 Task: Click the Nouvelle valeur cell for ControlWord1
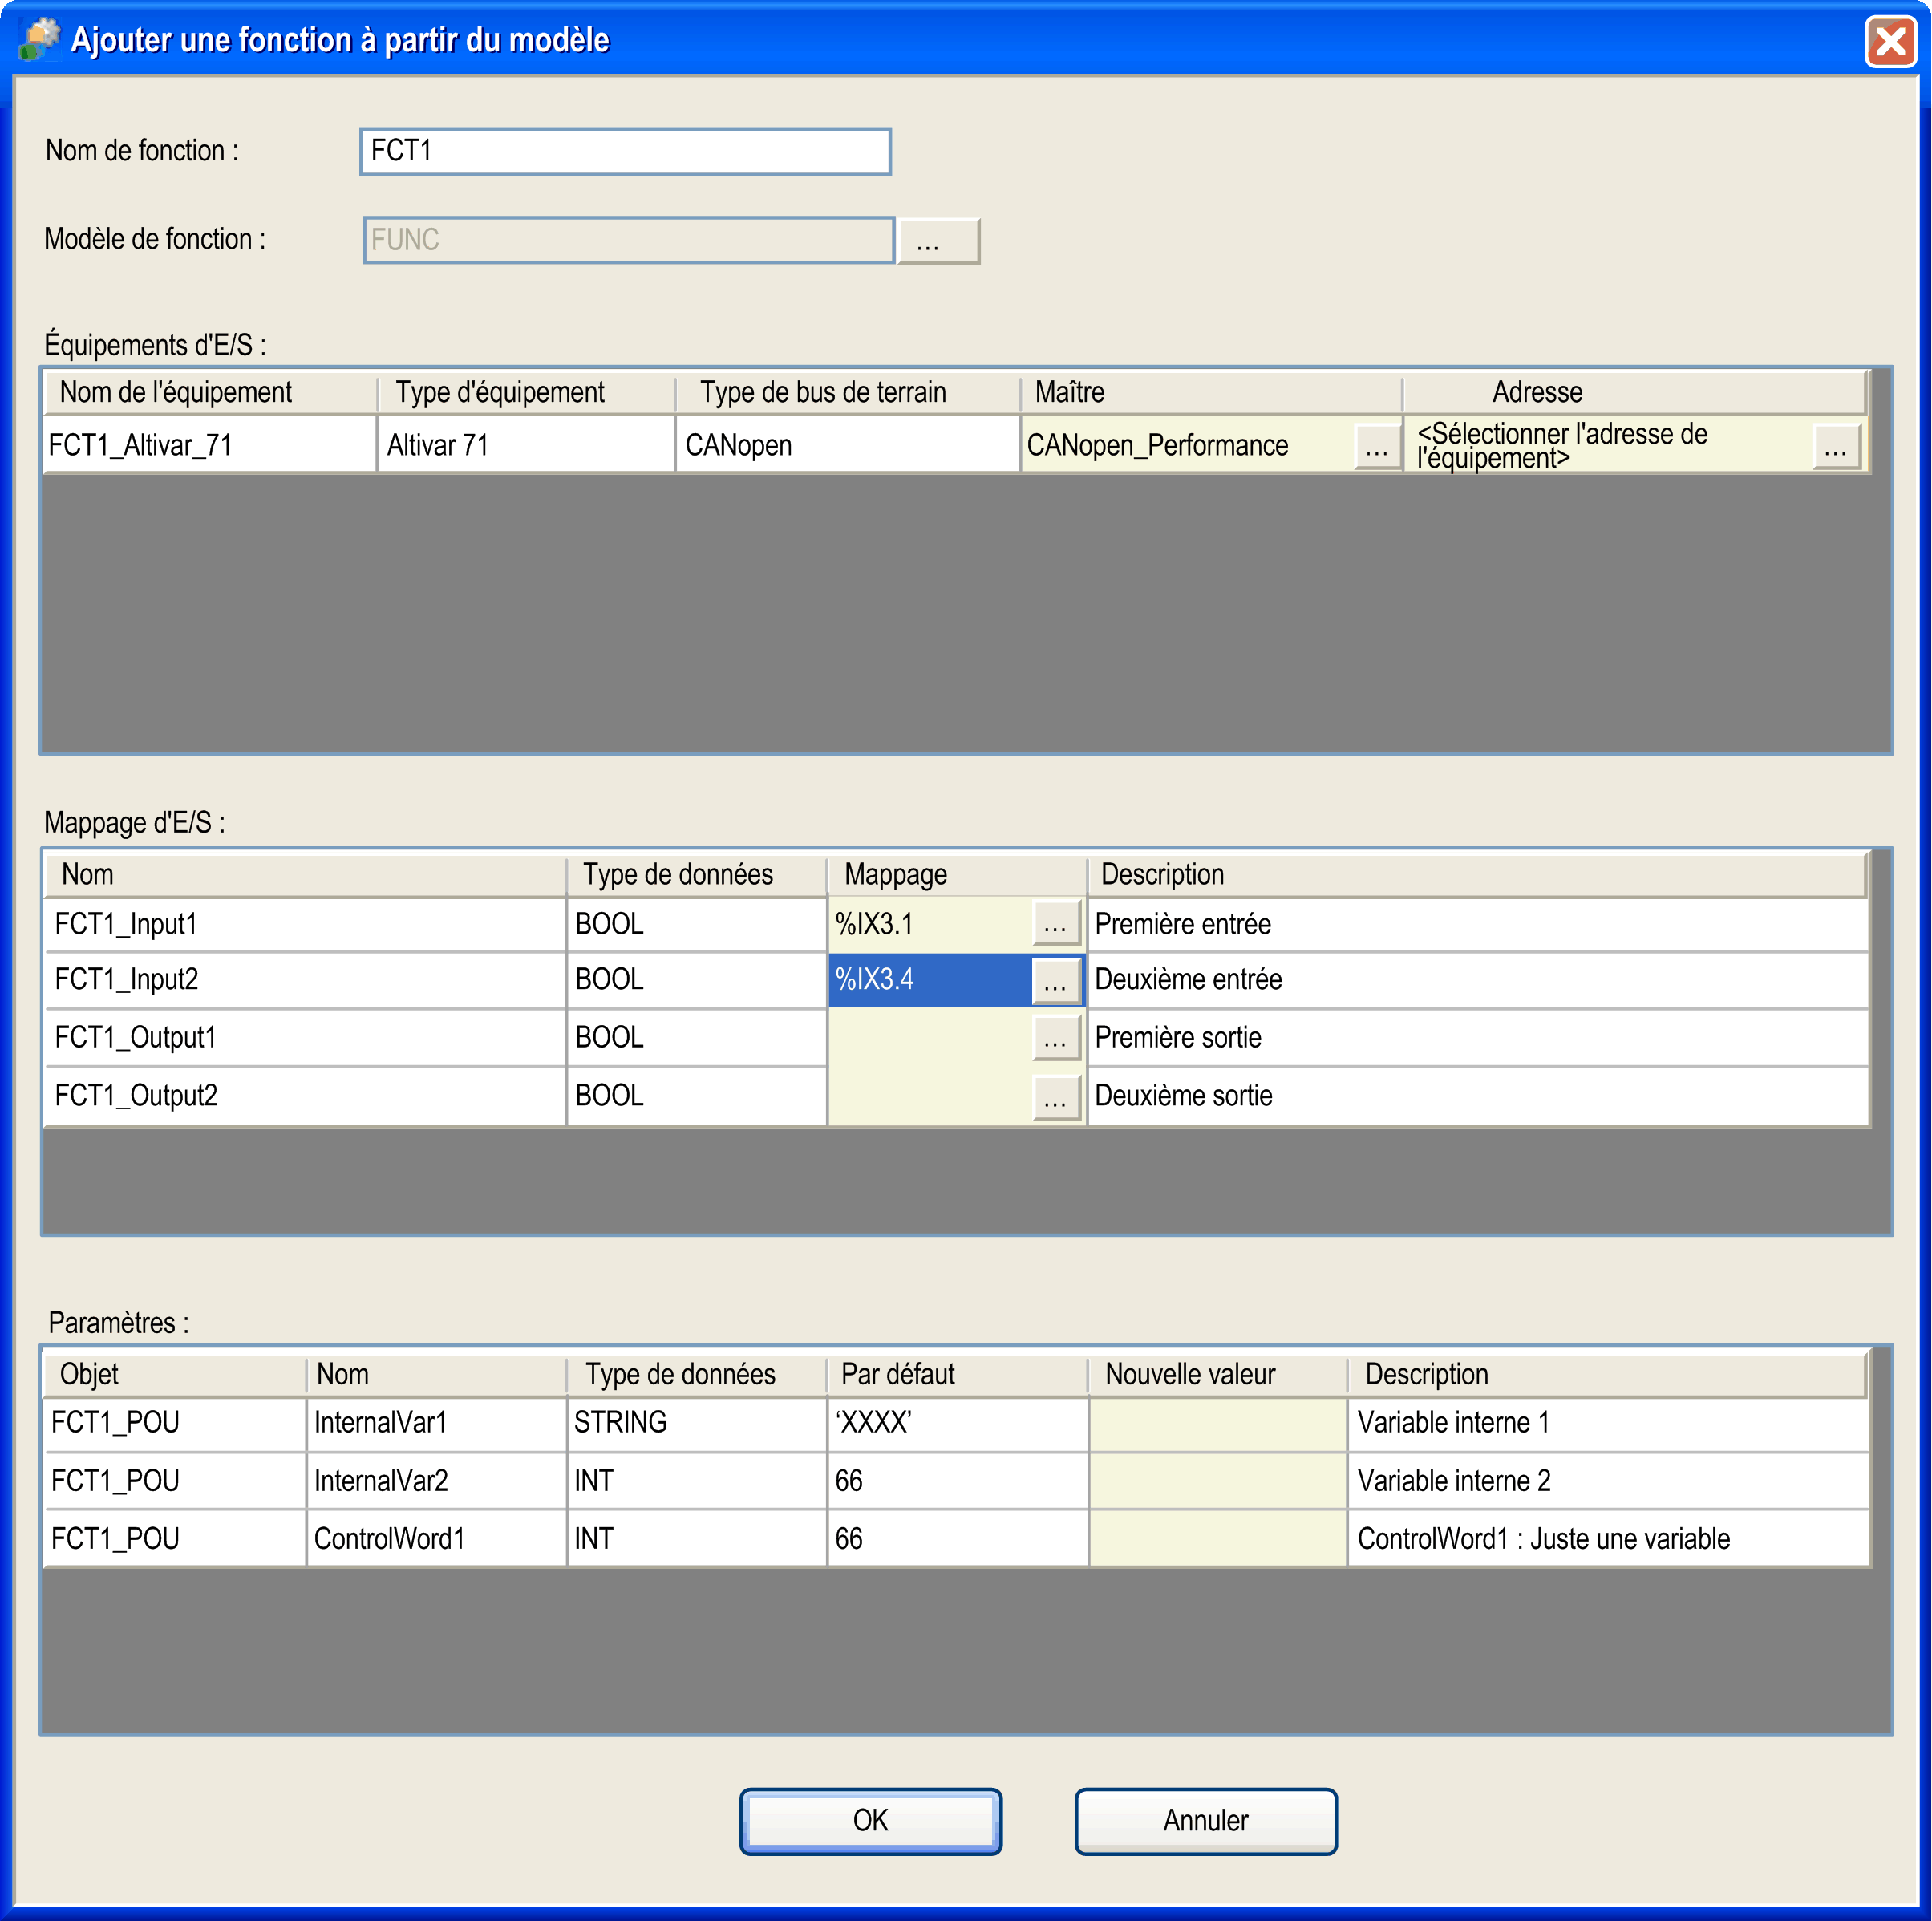tap(1218, 1539)
